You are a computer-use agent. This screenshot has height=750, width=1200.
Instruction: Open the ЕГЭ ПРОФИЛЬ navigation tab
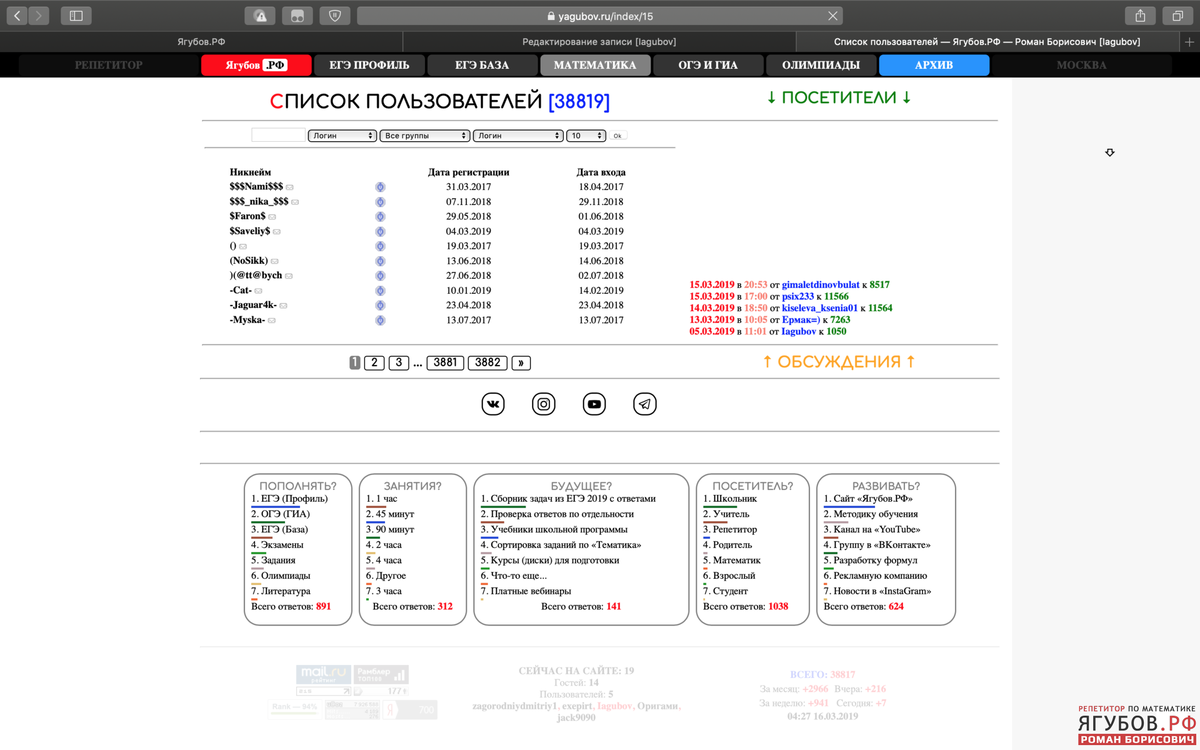tap(369, 65)
